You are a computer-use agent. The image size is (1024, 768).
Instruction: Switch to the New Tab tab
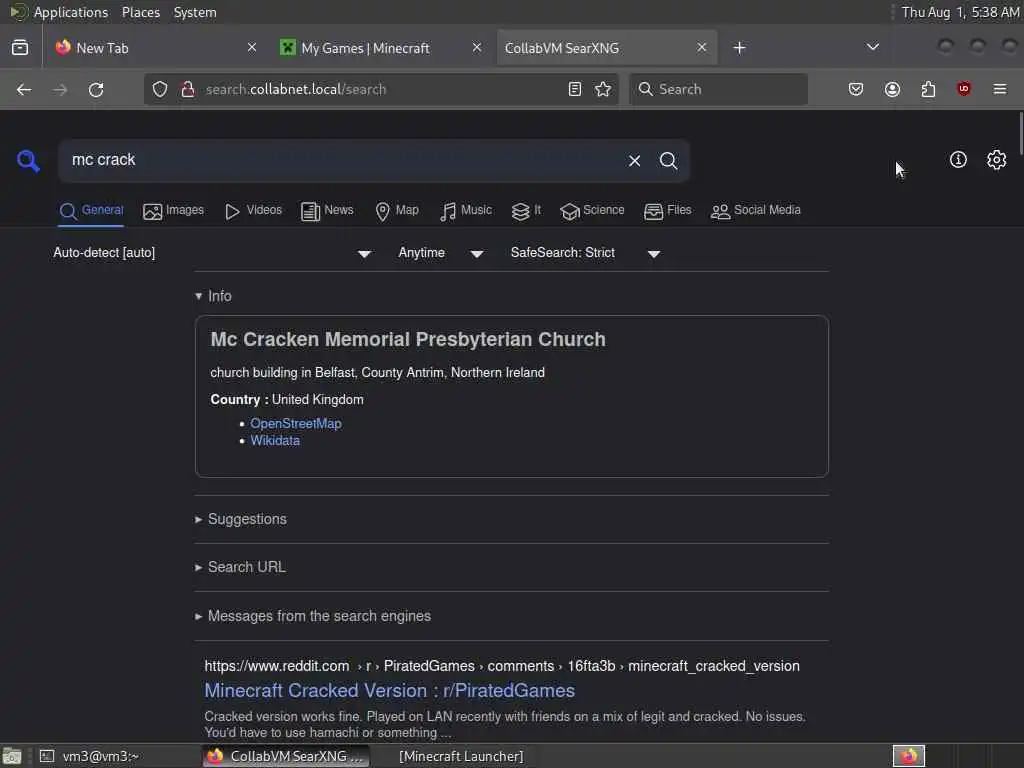pyautogui.click(x=155, y=48)
